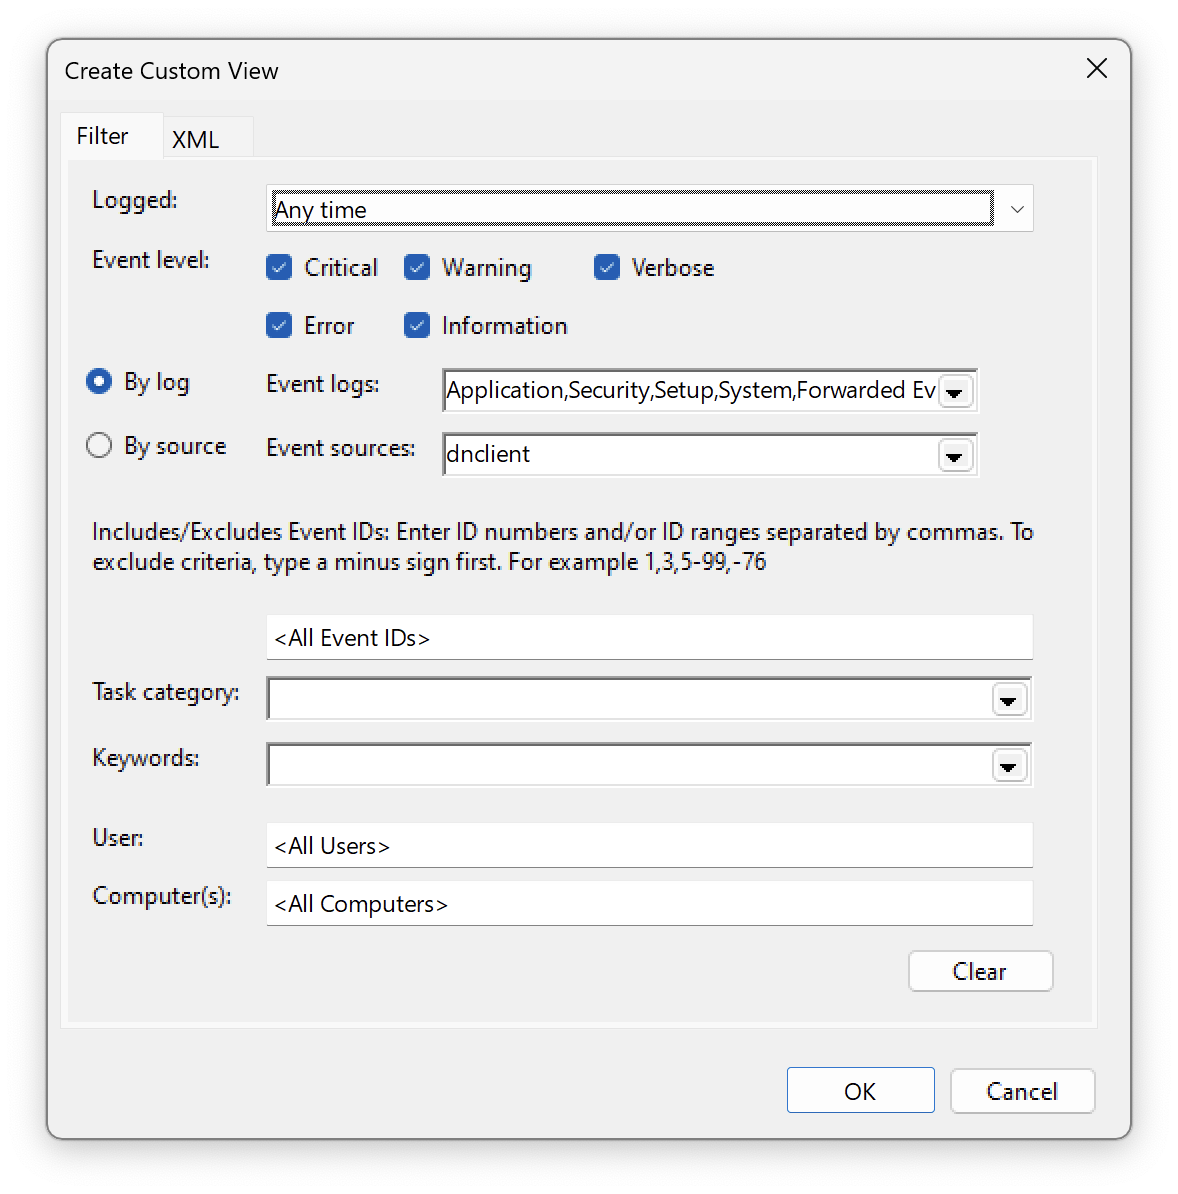Screen dimensions: 1178x1194
Task: Click the '<All Event IDs>' input field
Action: click(649, 637)
